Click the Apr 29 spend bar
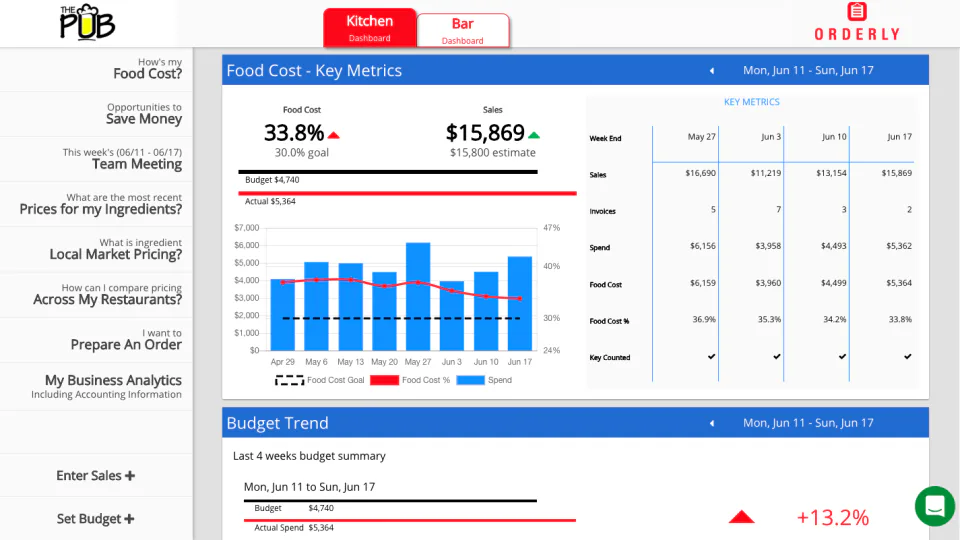960x540 pixels. pyautogui.click(x=283, y=315)
